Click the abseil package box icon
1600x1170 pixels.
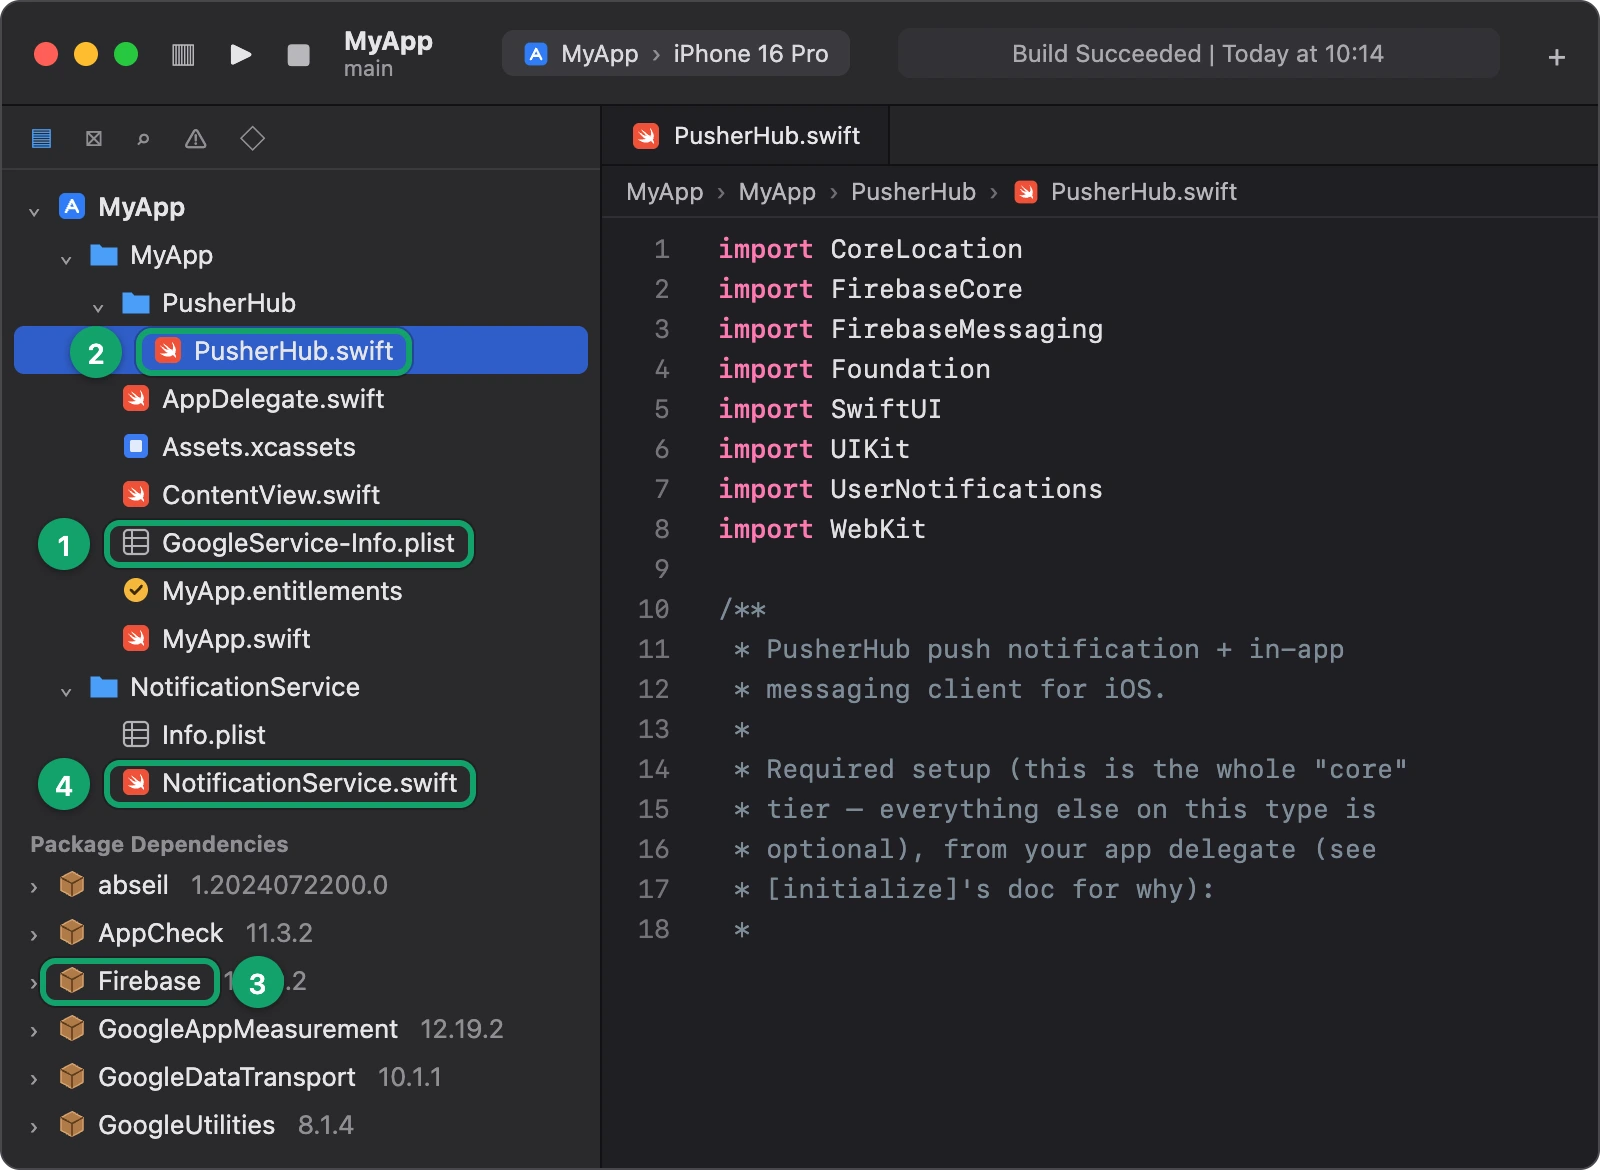pyautogui.click(x=72, y=884)
